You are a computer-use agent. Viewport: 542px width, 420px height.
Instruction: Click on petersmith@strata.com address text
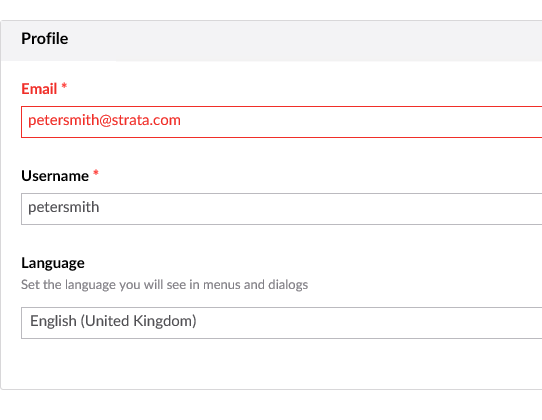(104, 120)
